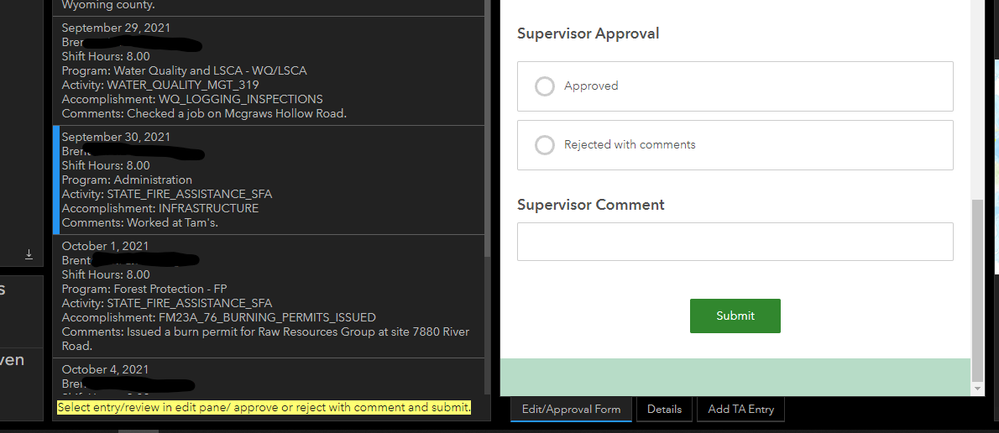
Task: Select the September 29, 2021 entry
Action: click(268, 70)
